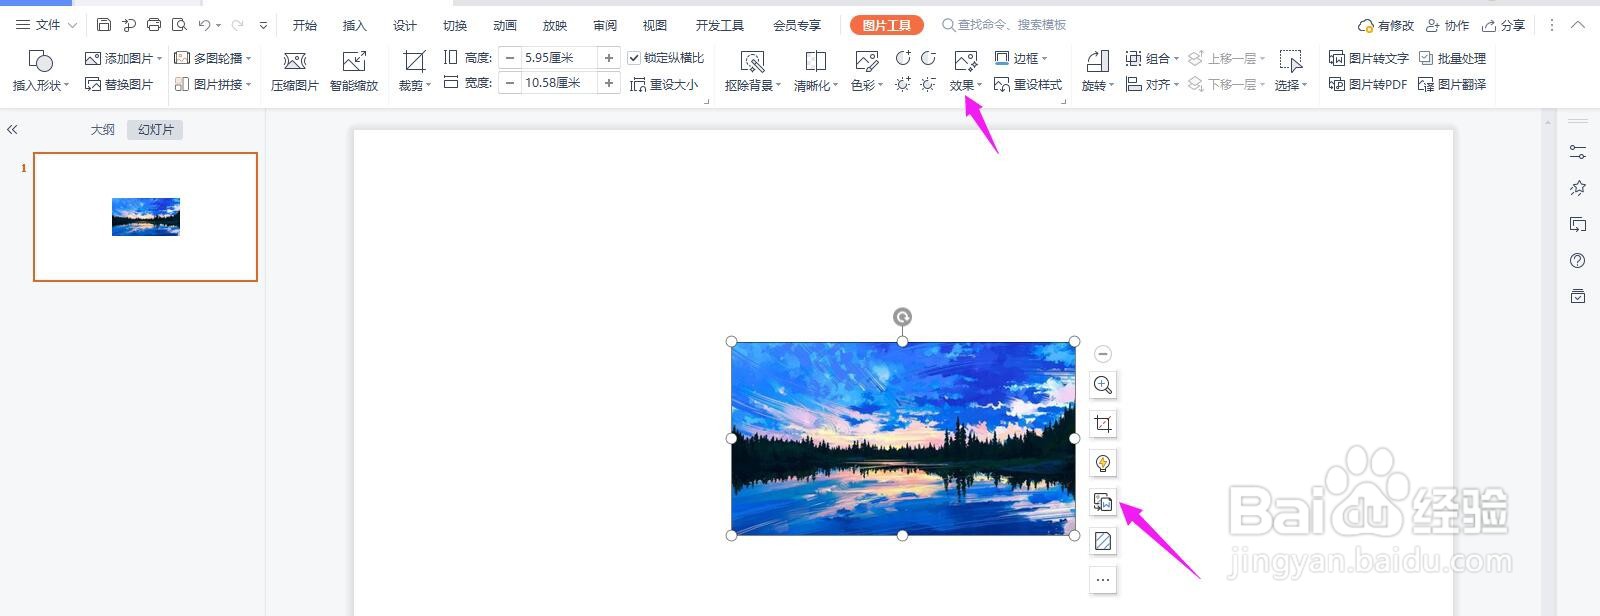Viewport: 1600px width, 616px height.
Task: Collapse the slide panel with double chevron
Action: click(12, 130)
